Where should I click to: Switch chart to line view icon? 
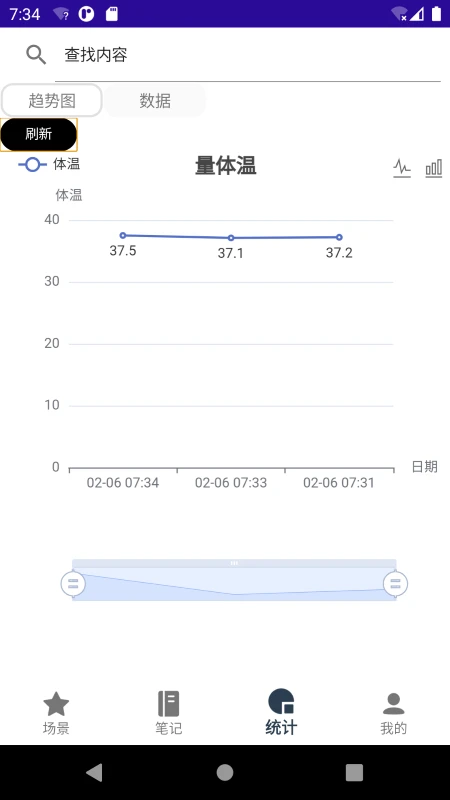click(402, 168)
